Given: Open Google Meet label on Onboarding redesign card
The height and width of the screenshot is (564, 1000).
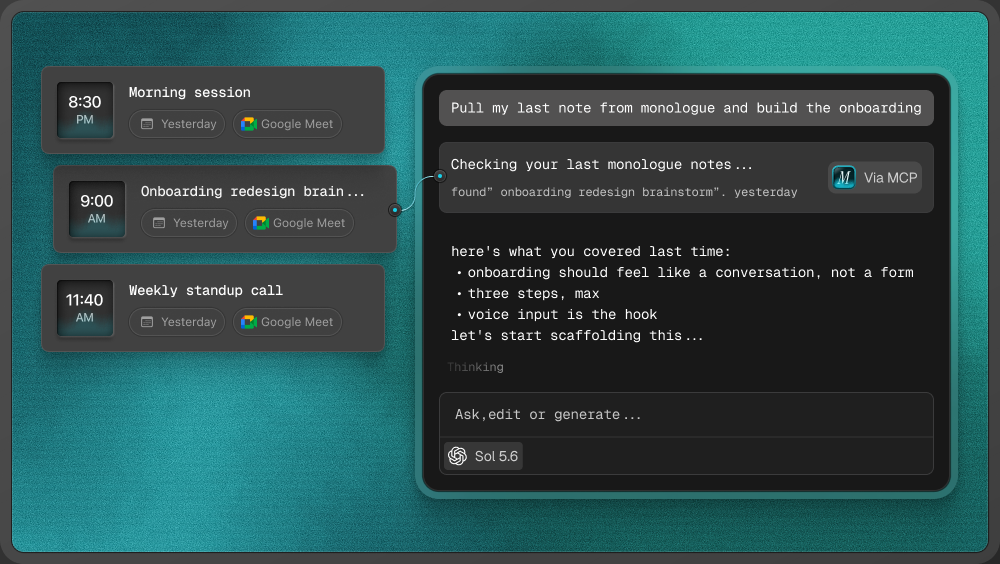Looking at the screenshot, I should point(309,223).
